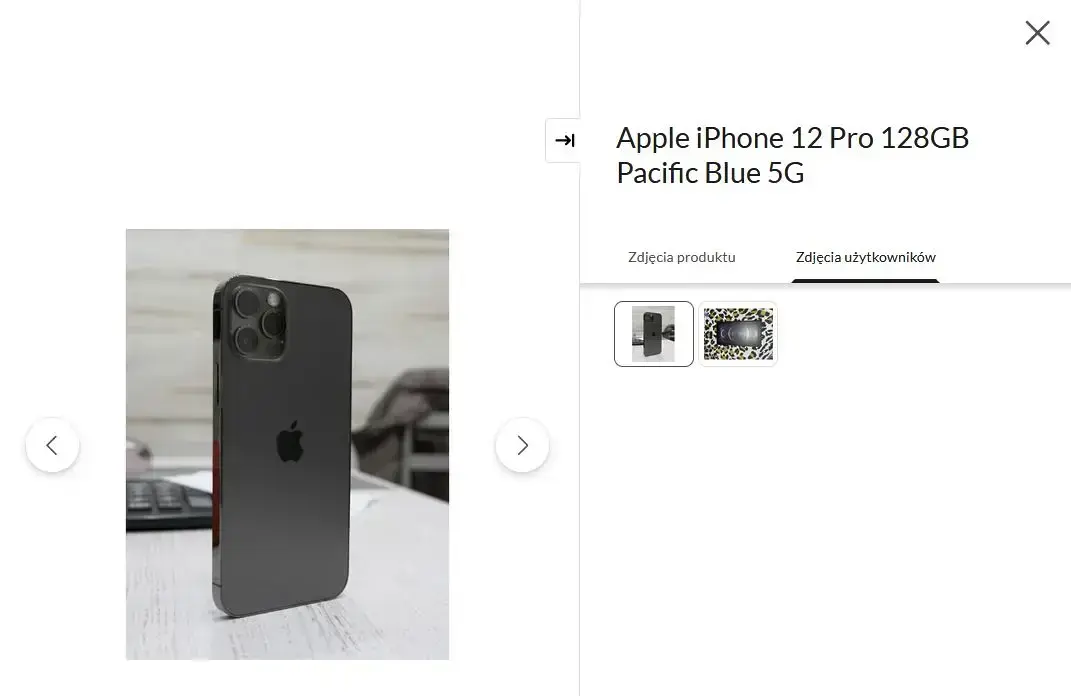Screen dimensions: 1071x696
Task: Open the leopard-print background thumbnail
Action: pos(738,334)
